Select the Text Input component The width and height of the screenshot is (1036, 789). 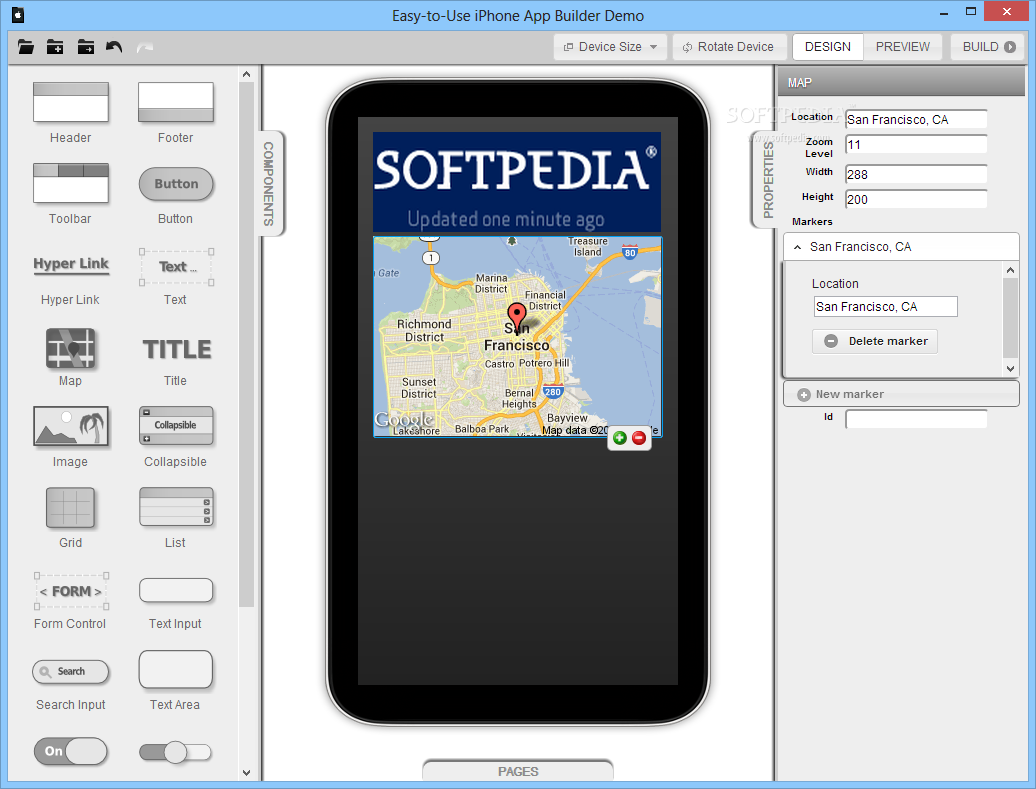tap(176, 603)
